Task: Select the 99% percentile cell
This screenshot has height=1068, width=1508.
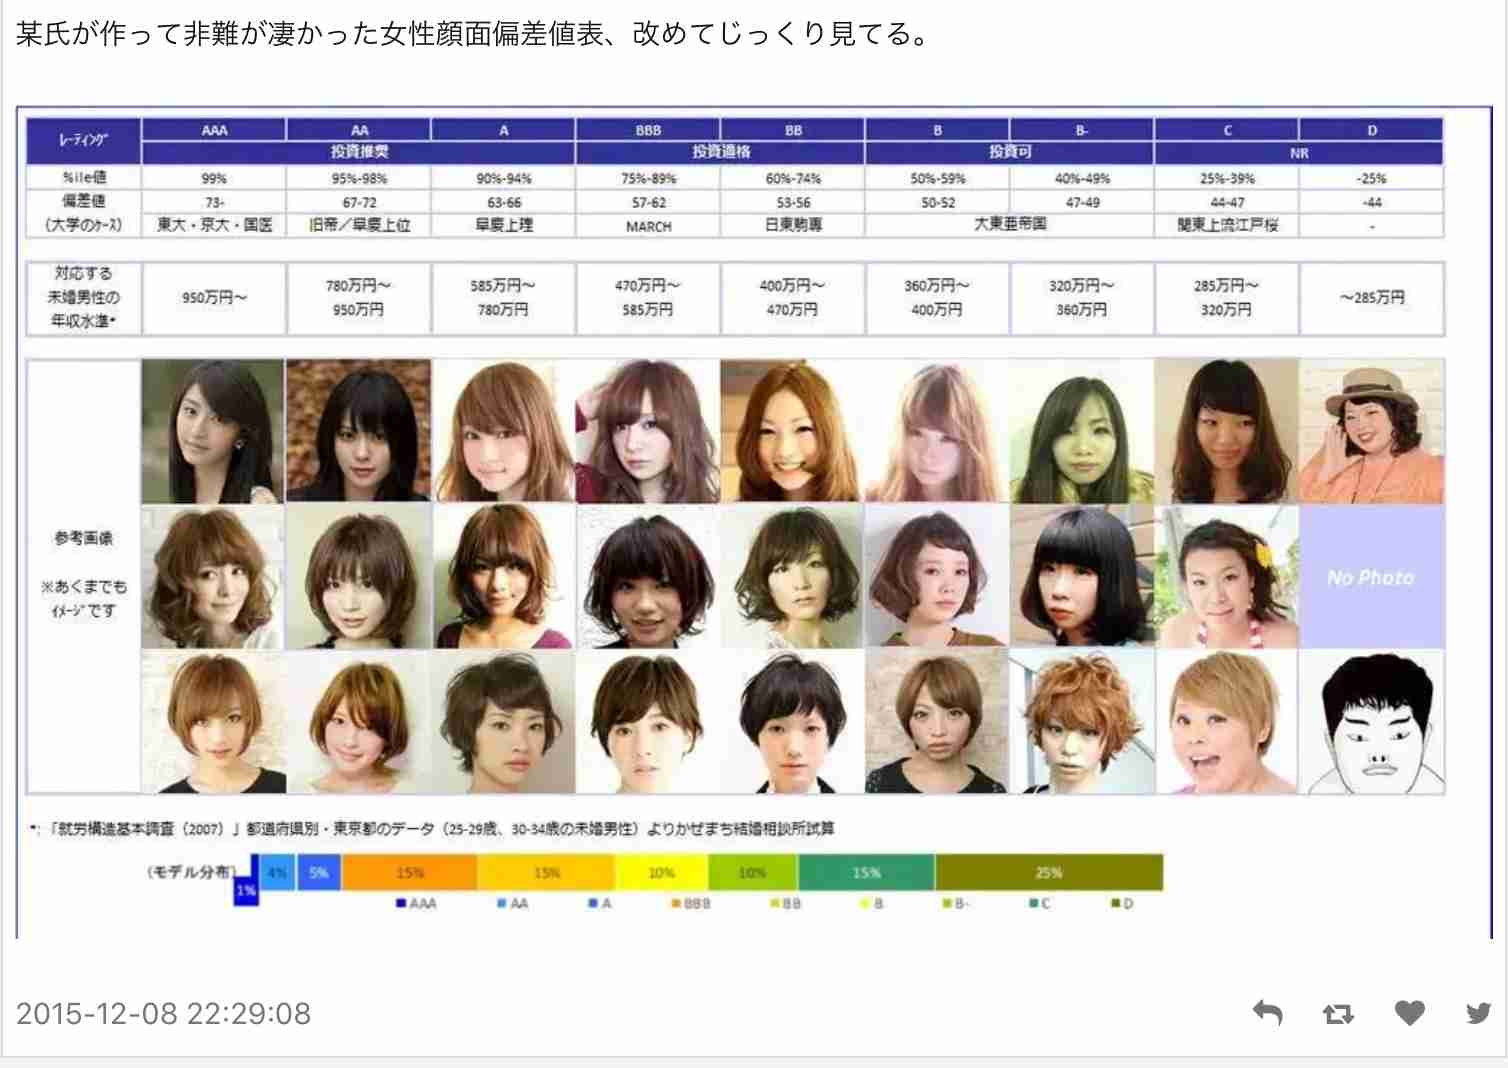Action: point(214,178)
